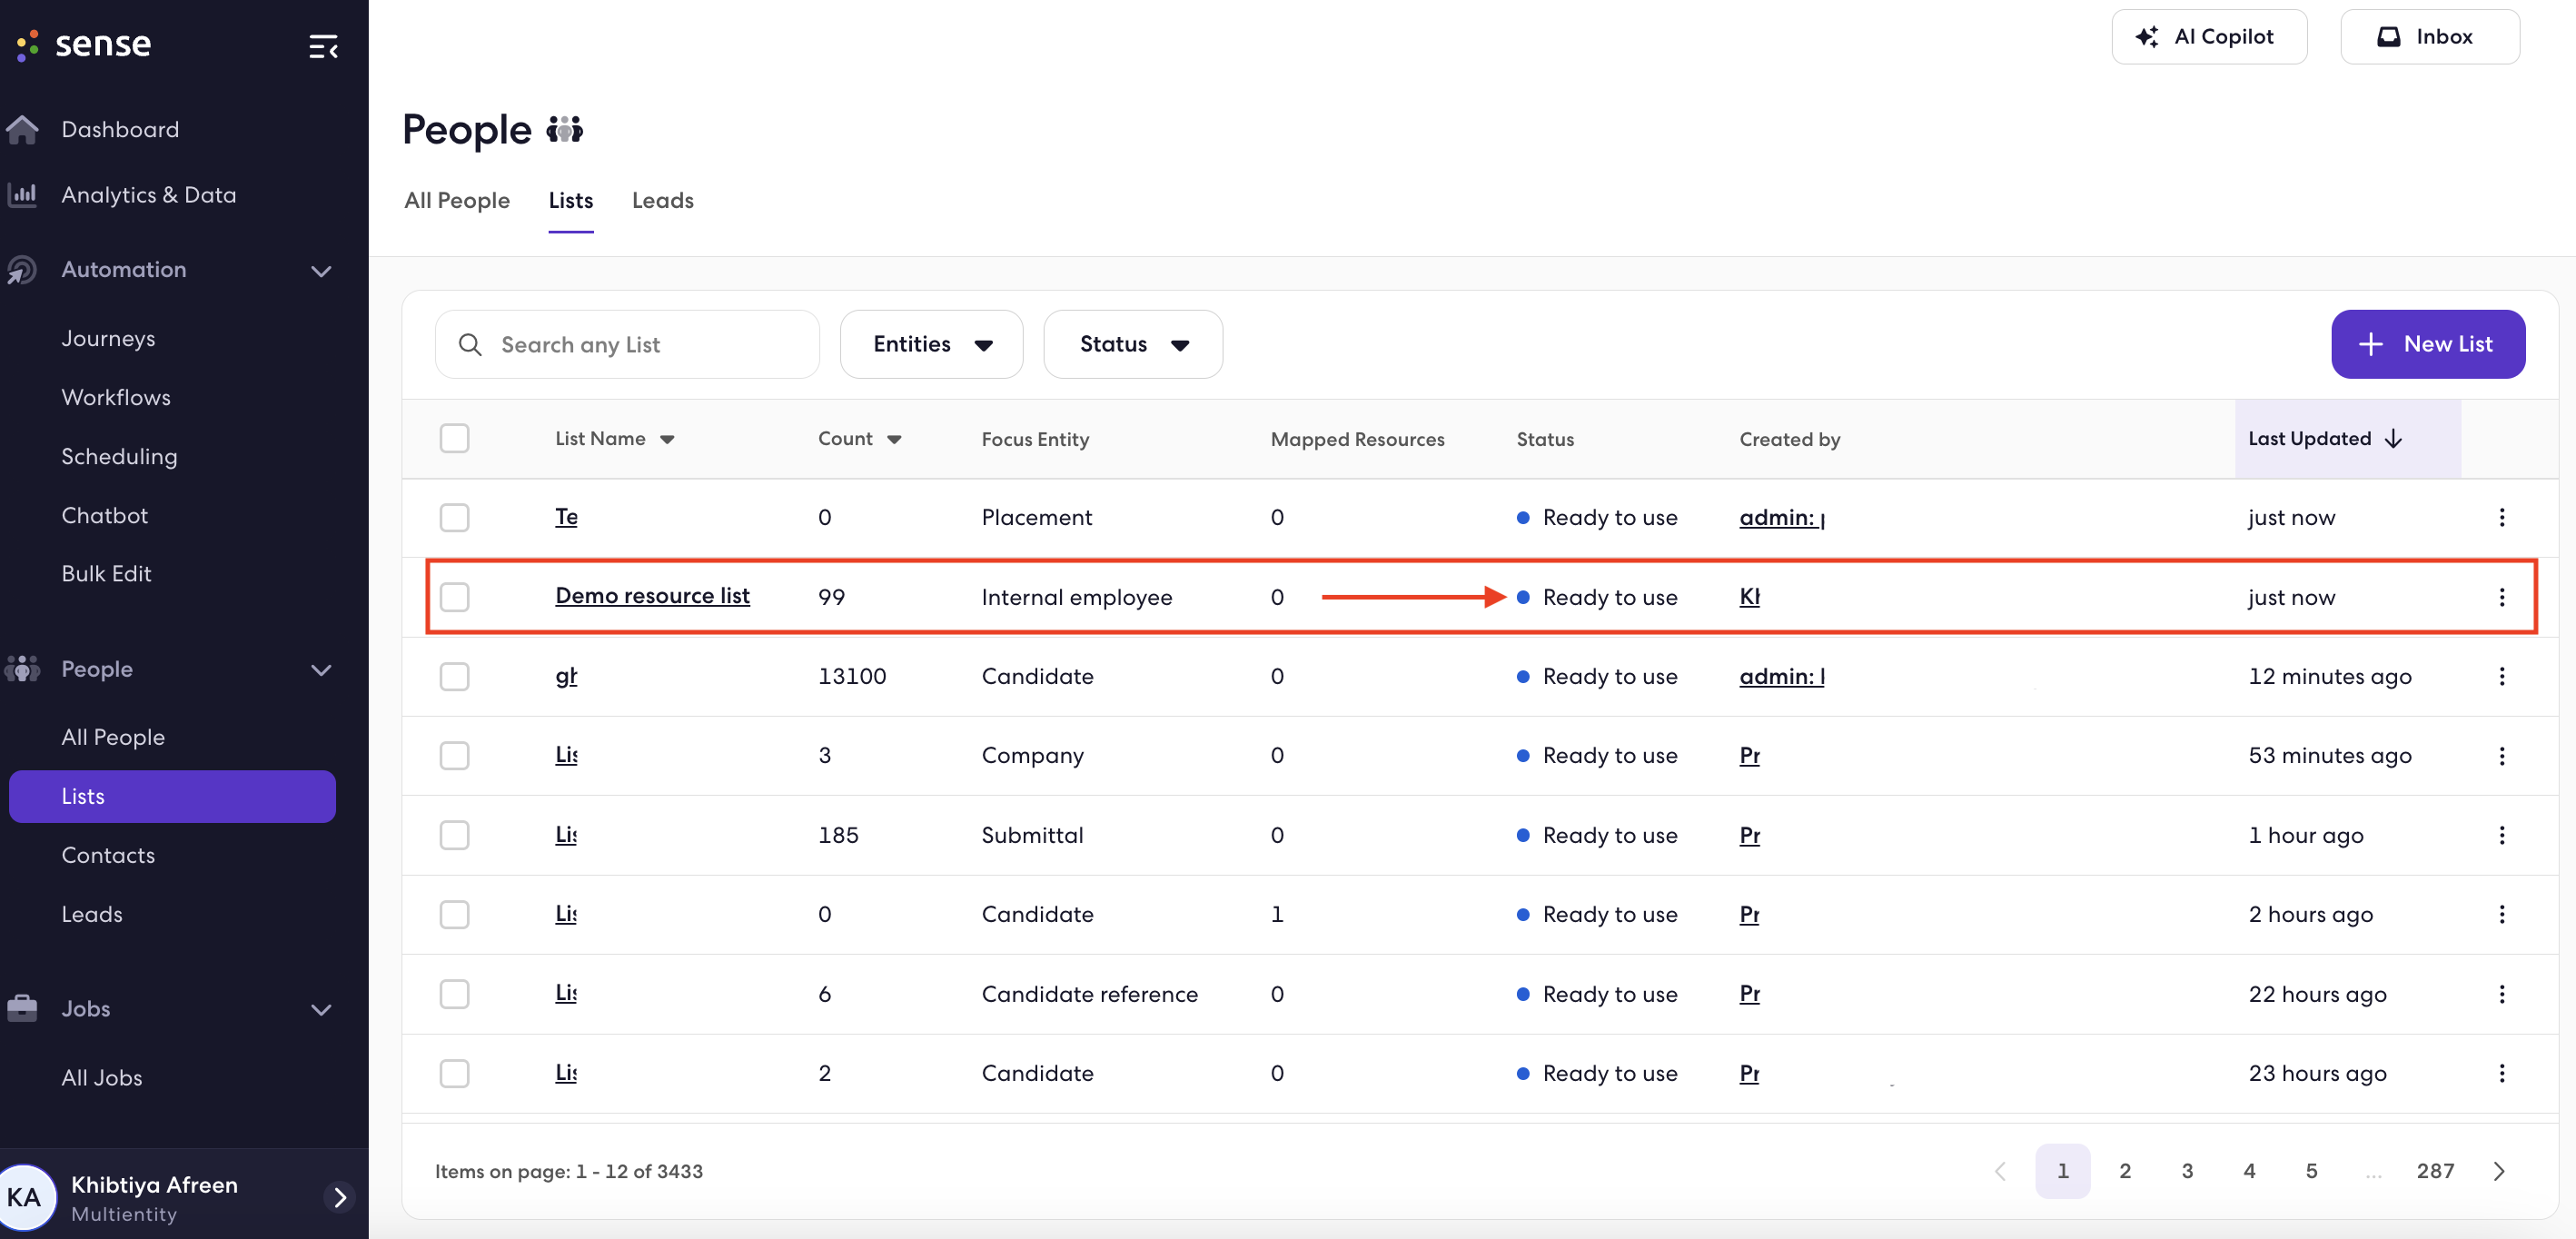The image size is (2576, 1239).
Task: Open more options for the Submittal row
Action: coord(2501,835)
